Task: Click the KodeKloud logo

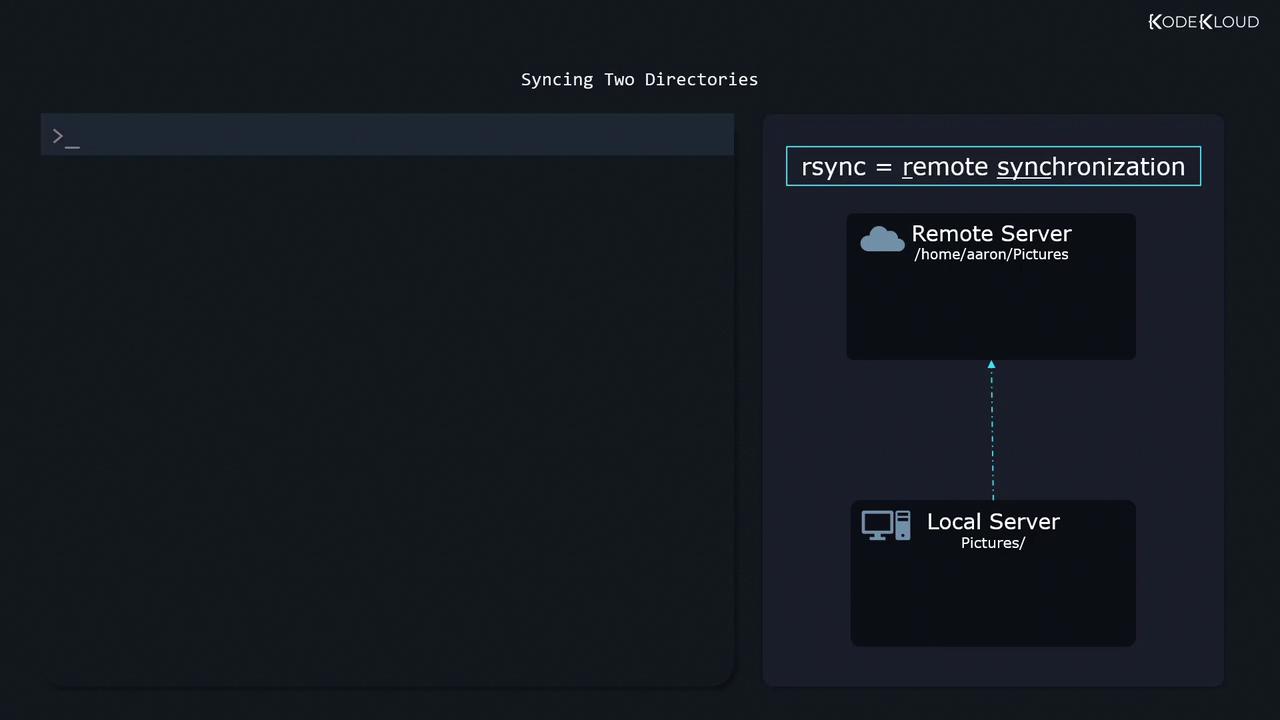Action: tap(1203, 22)
